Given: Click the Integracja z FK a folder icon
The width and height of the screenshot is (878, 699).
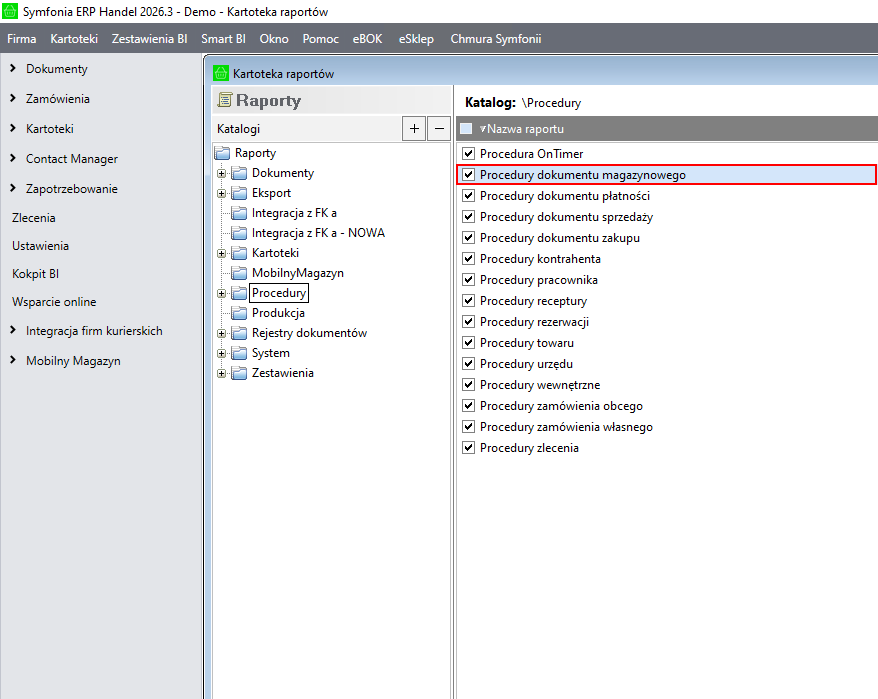Looking at the screenshot, I should (x=240, y=213).
